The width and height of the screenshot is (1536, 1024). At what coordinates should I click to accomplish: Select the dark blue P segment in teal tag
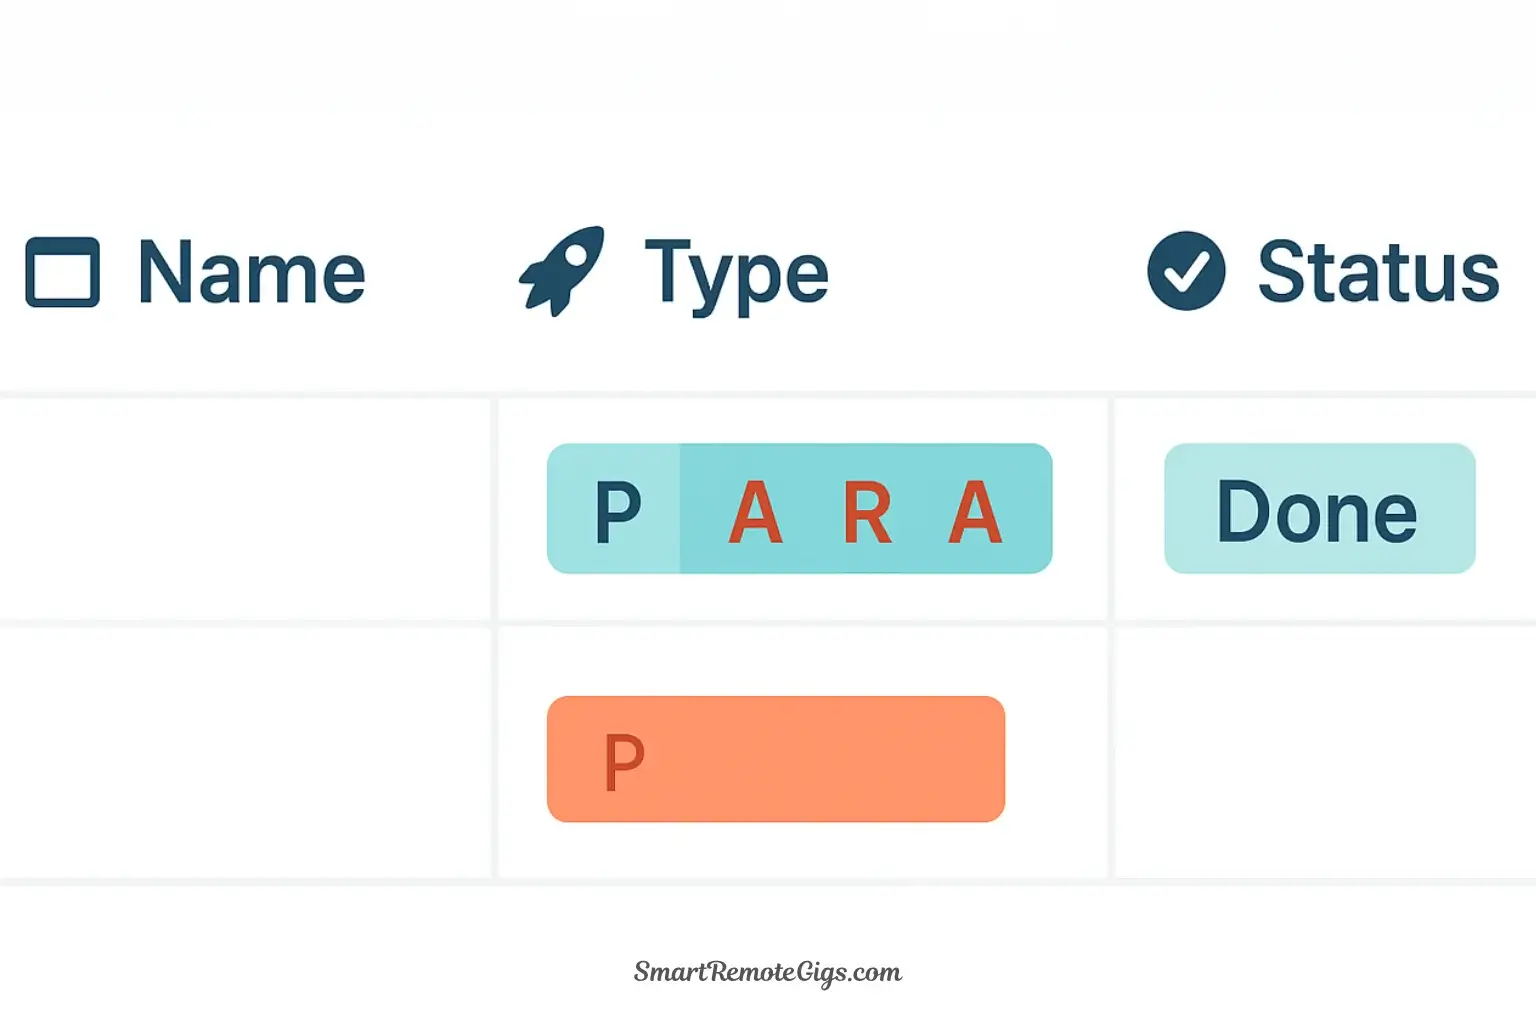tap(617, 511)
